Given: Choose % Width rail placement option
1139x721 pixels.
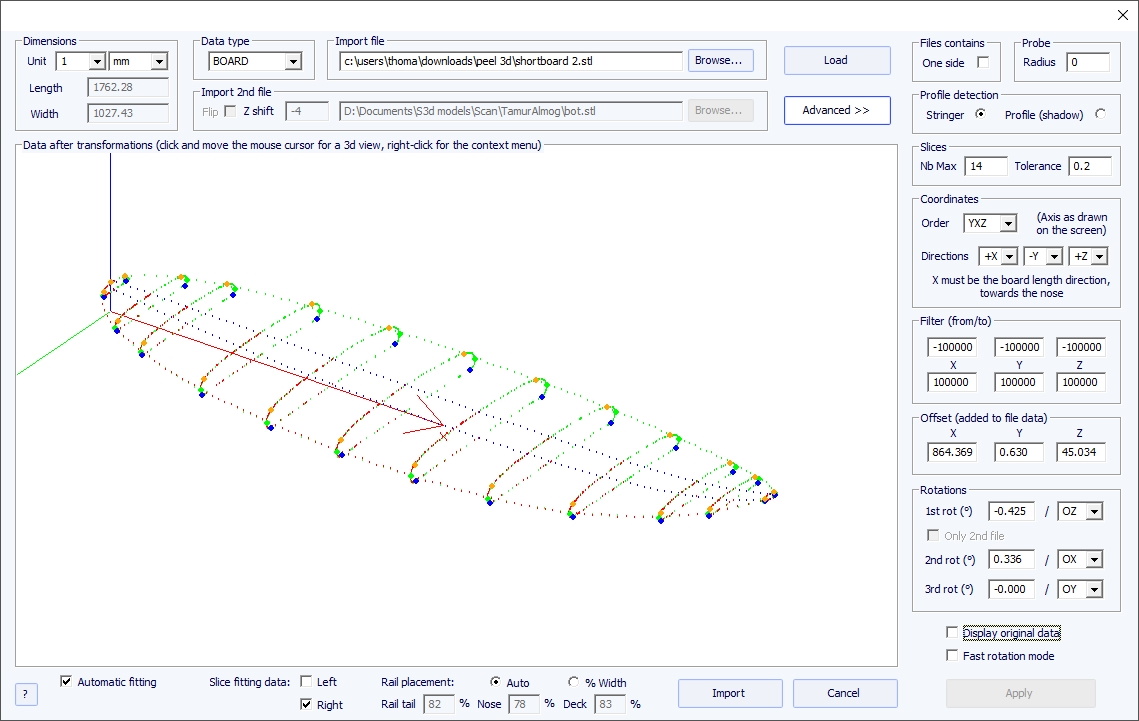Looking at the screenshot, I should point(574,682).
